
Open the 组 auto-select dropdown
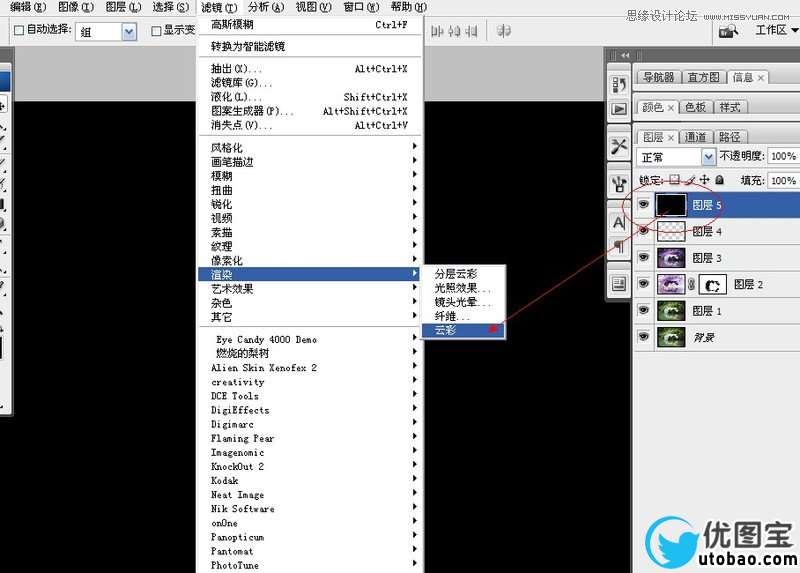128,31
